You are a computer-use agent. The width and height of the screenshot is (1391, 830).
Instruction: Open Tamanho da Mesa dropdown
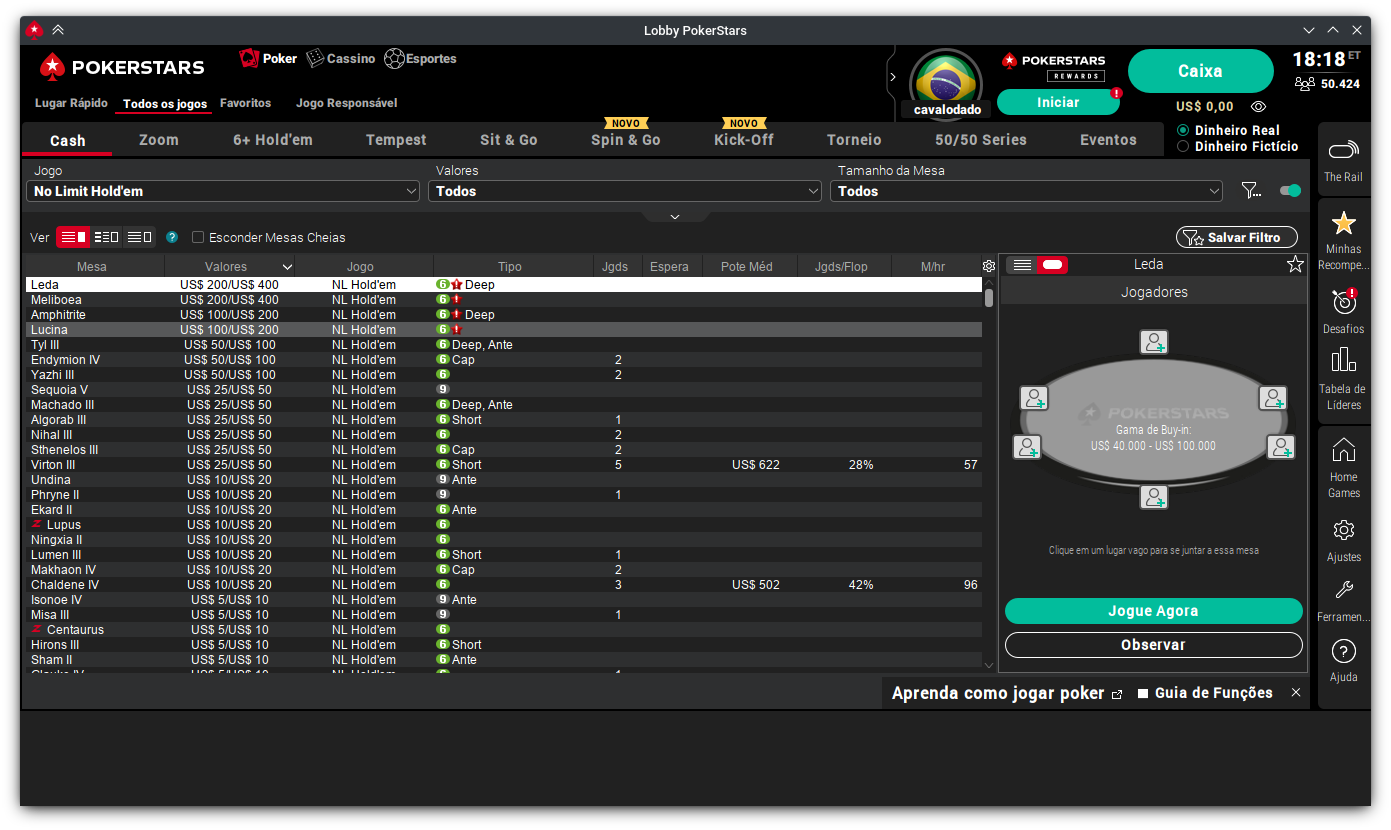pos(1026,191)
